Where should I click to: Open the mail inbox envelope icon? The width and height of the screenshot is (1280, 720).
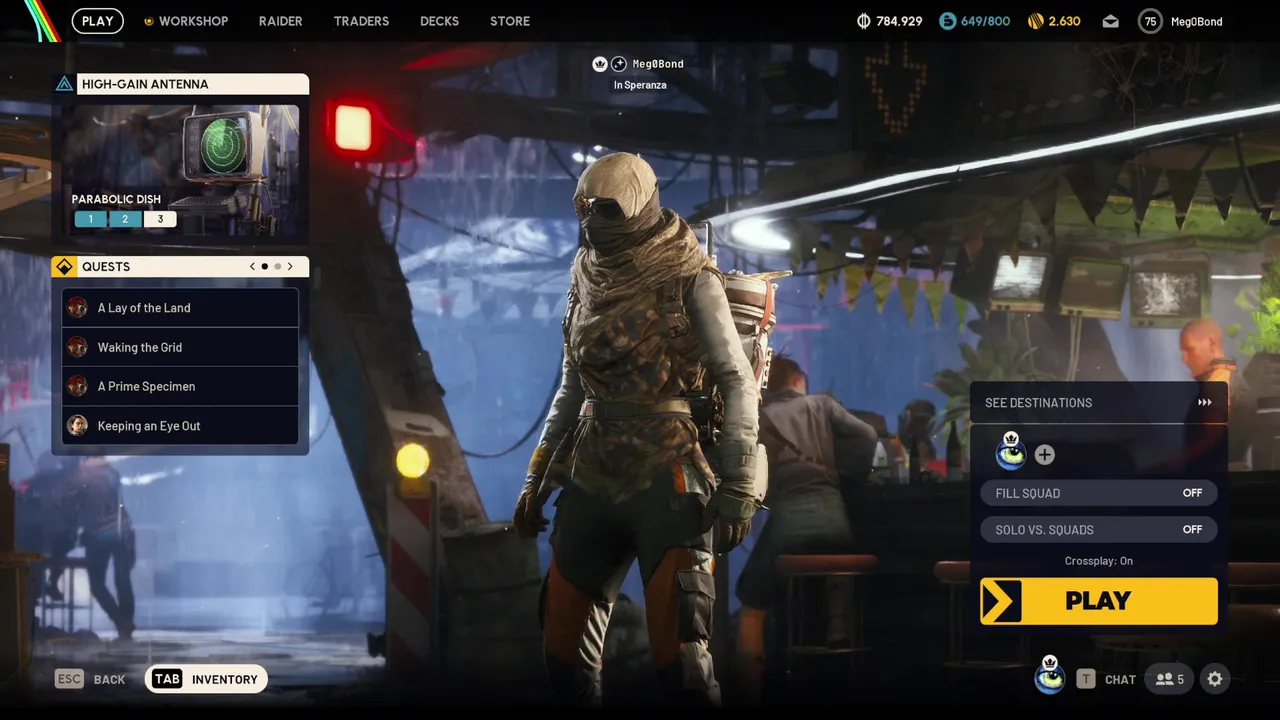pos(1110,21)
